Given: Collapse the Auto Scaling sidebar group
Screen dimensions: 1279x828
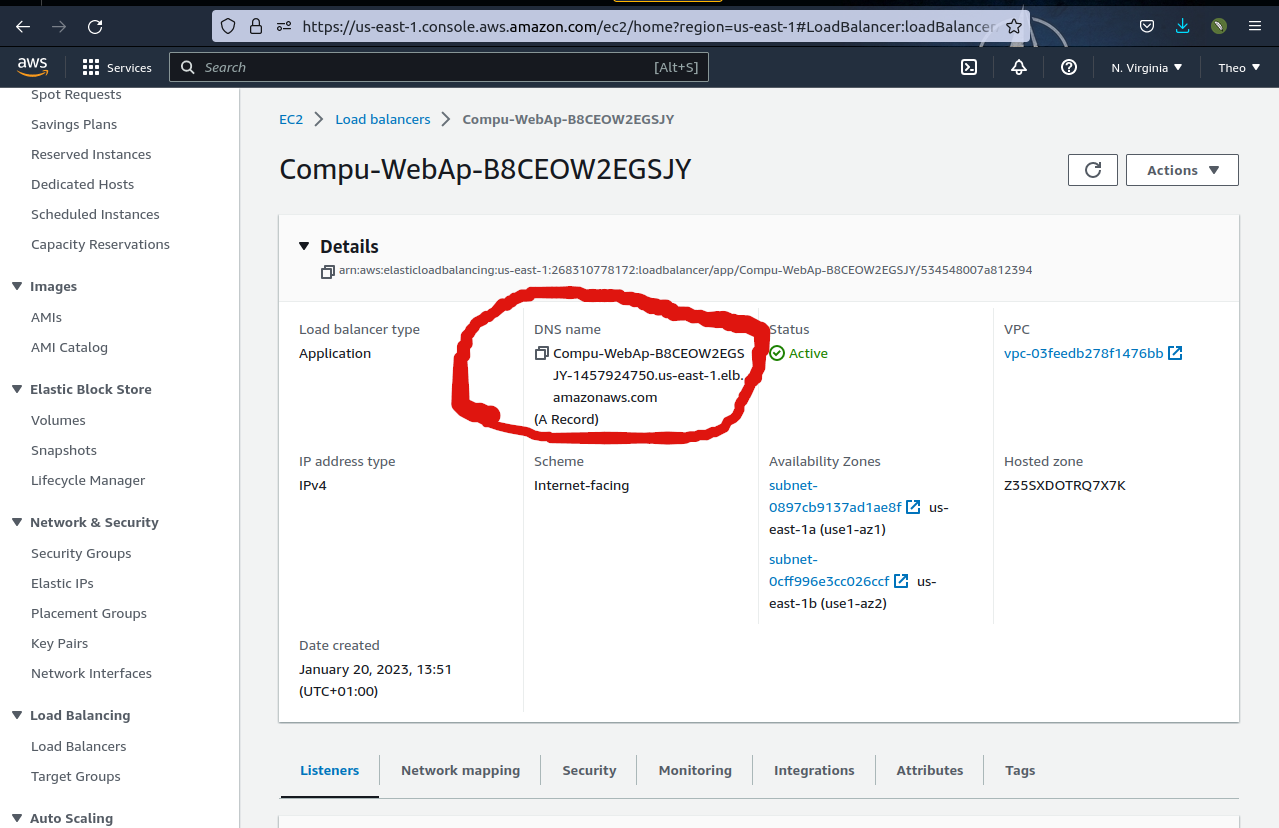Looking at the screenshot, I should click(x=17, y=818).
